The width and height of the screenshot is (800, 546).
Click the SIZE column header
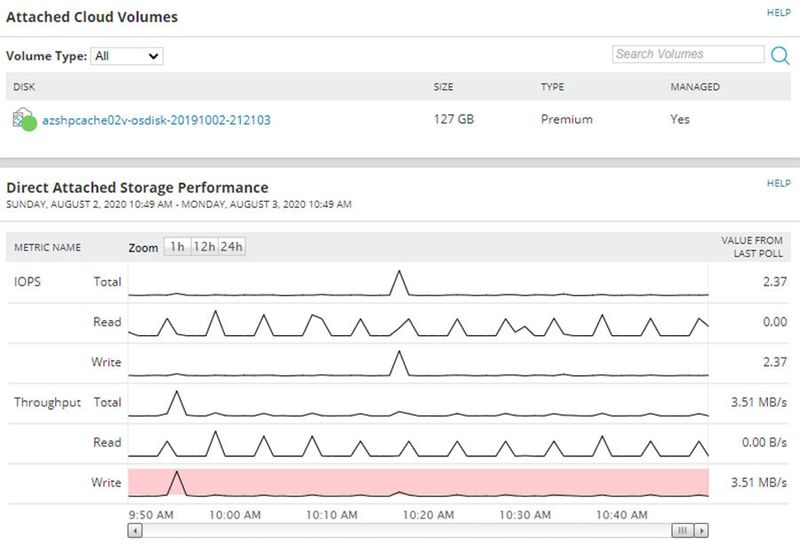tap(443, 87)
